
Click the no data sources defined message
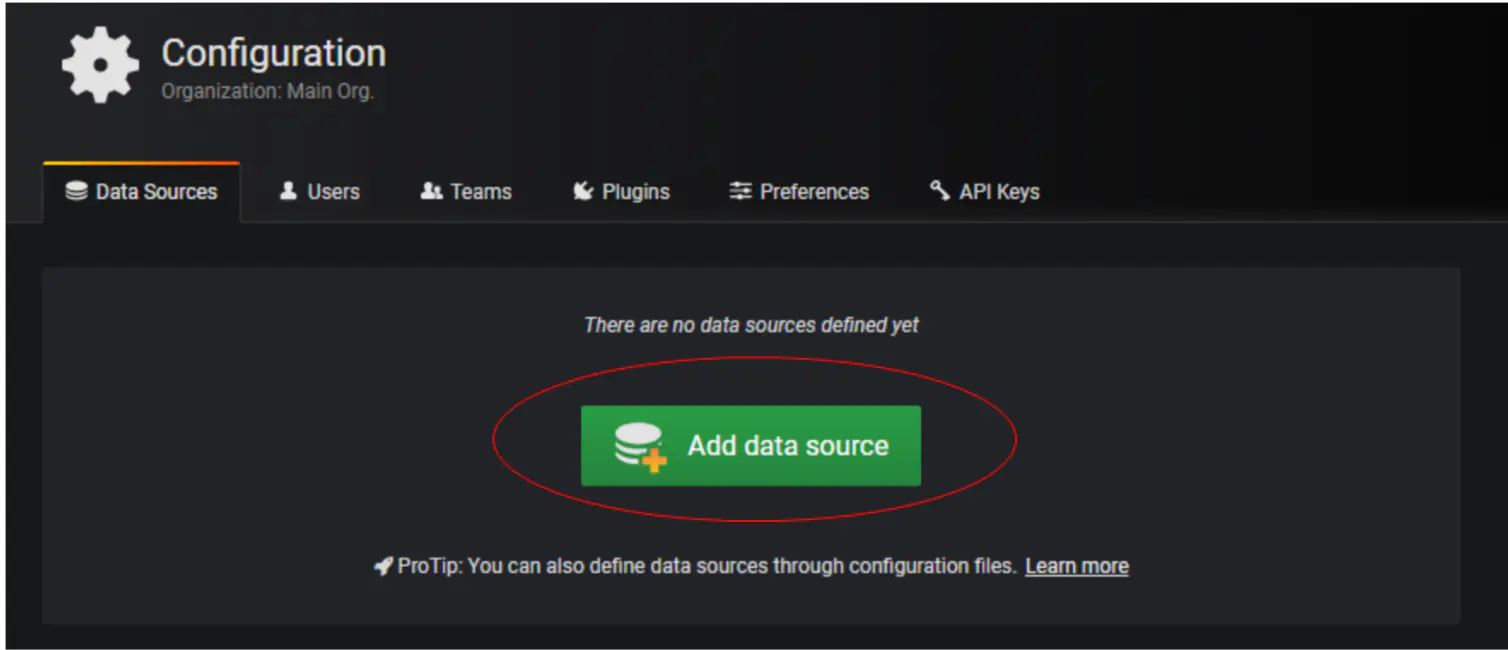[x=751, y=325]
